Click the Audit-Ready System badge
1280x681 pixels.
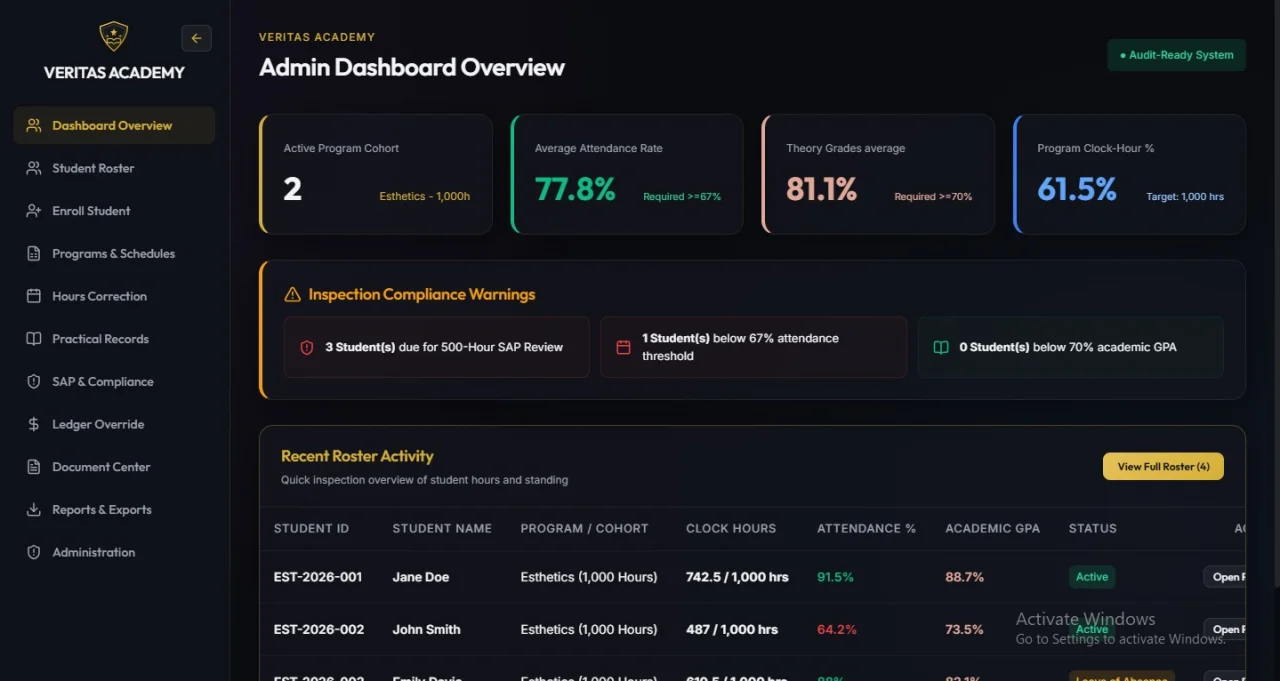click(x=1176, y=55)
